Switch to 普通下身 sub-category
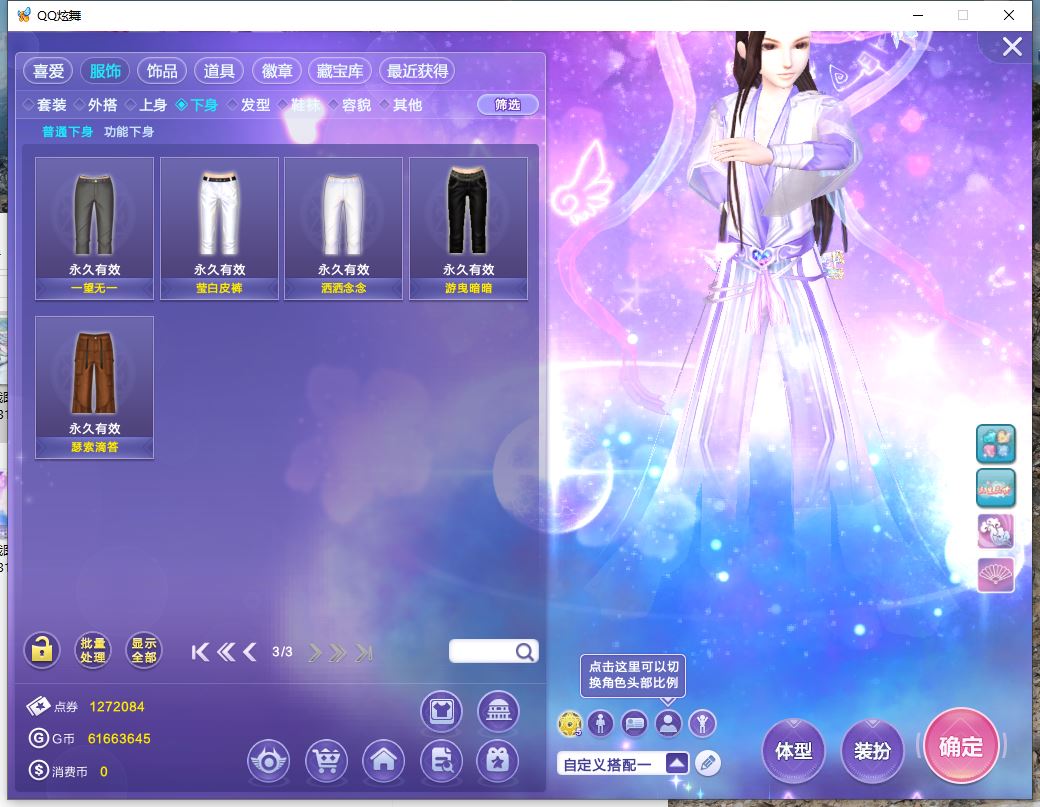 (x=67, y=132)
